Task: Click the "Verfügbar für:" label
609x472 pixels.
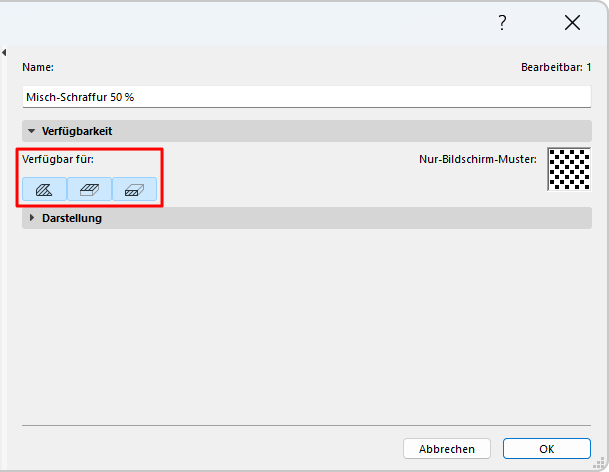Action: pos(58,158)
